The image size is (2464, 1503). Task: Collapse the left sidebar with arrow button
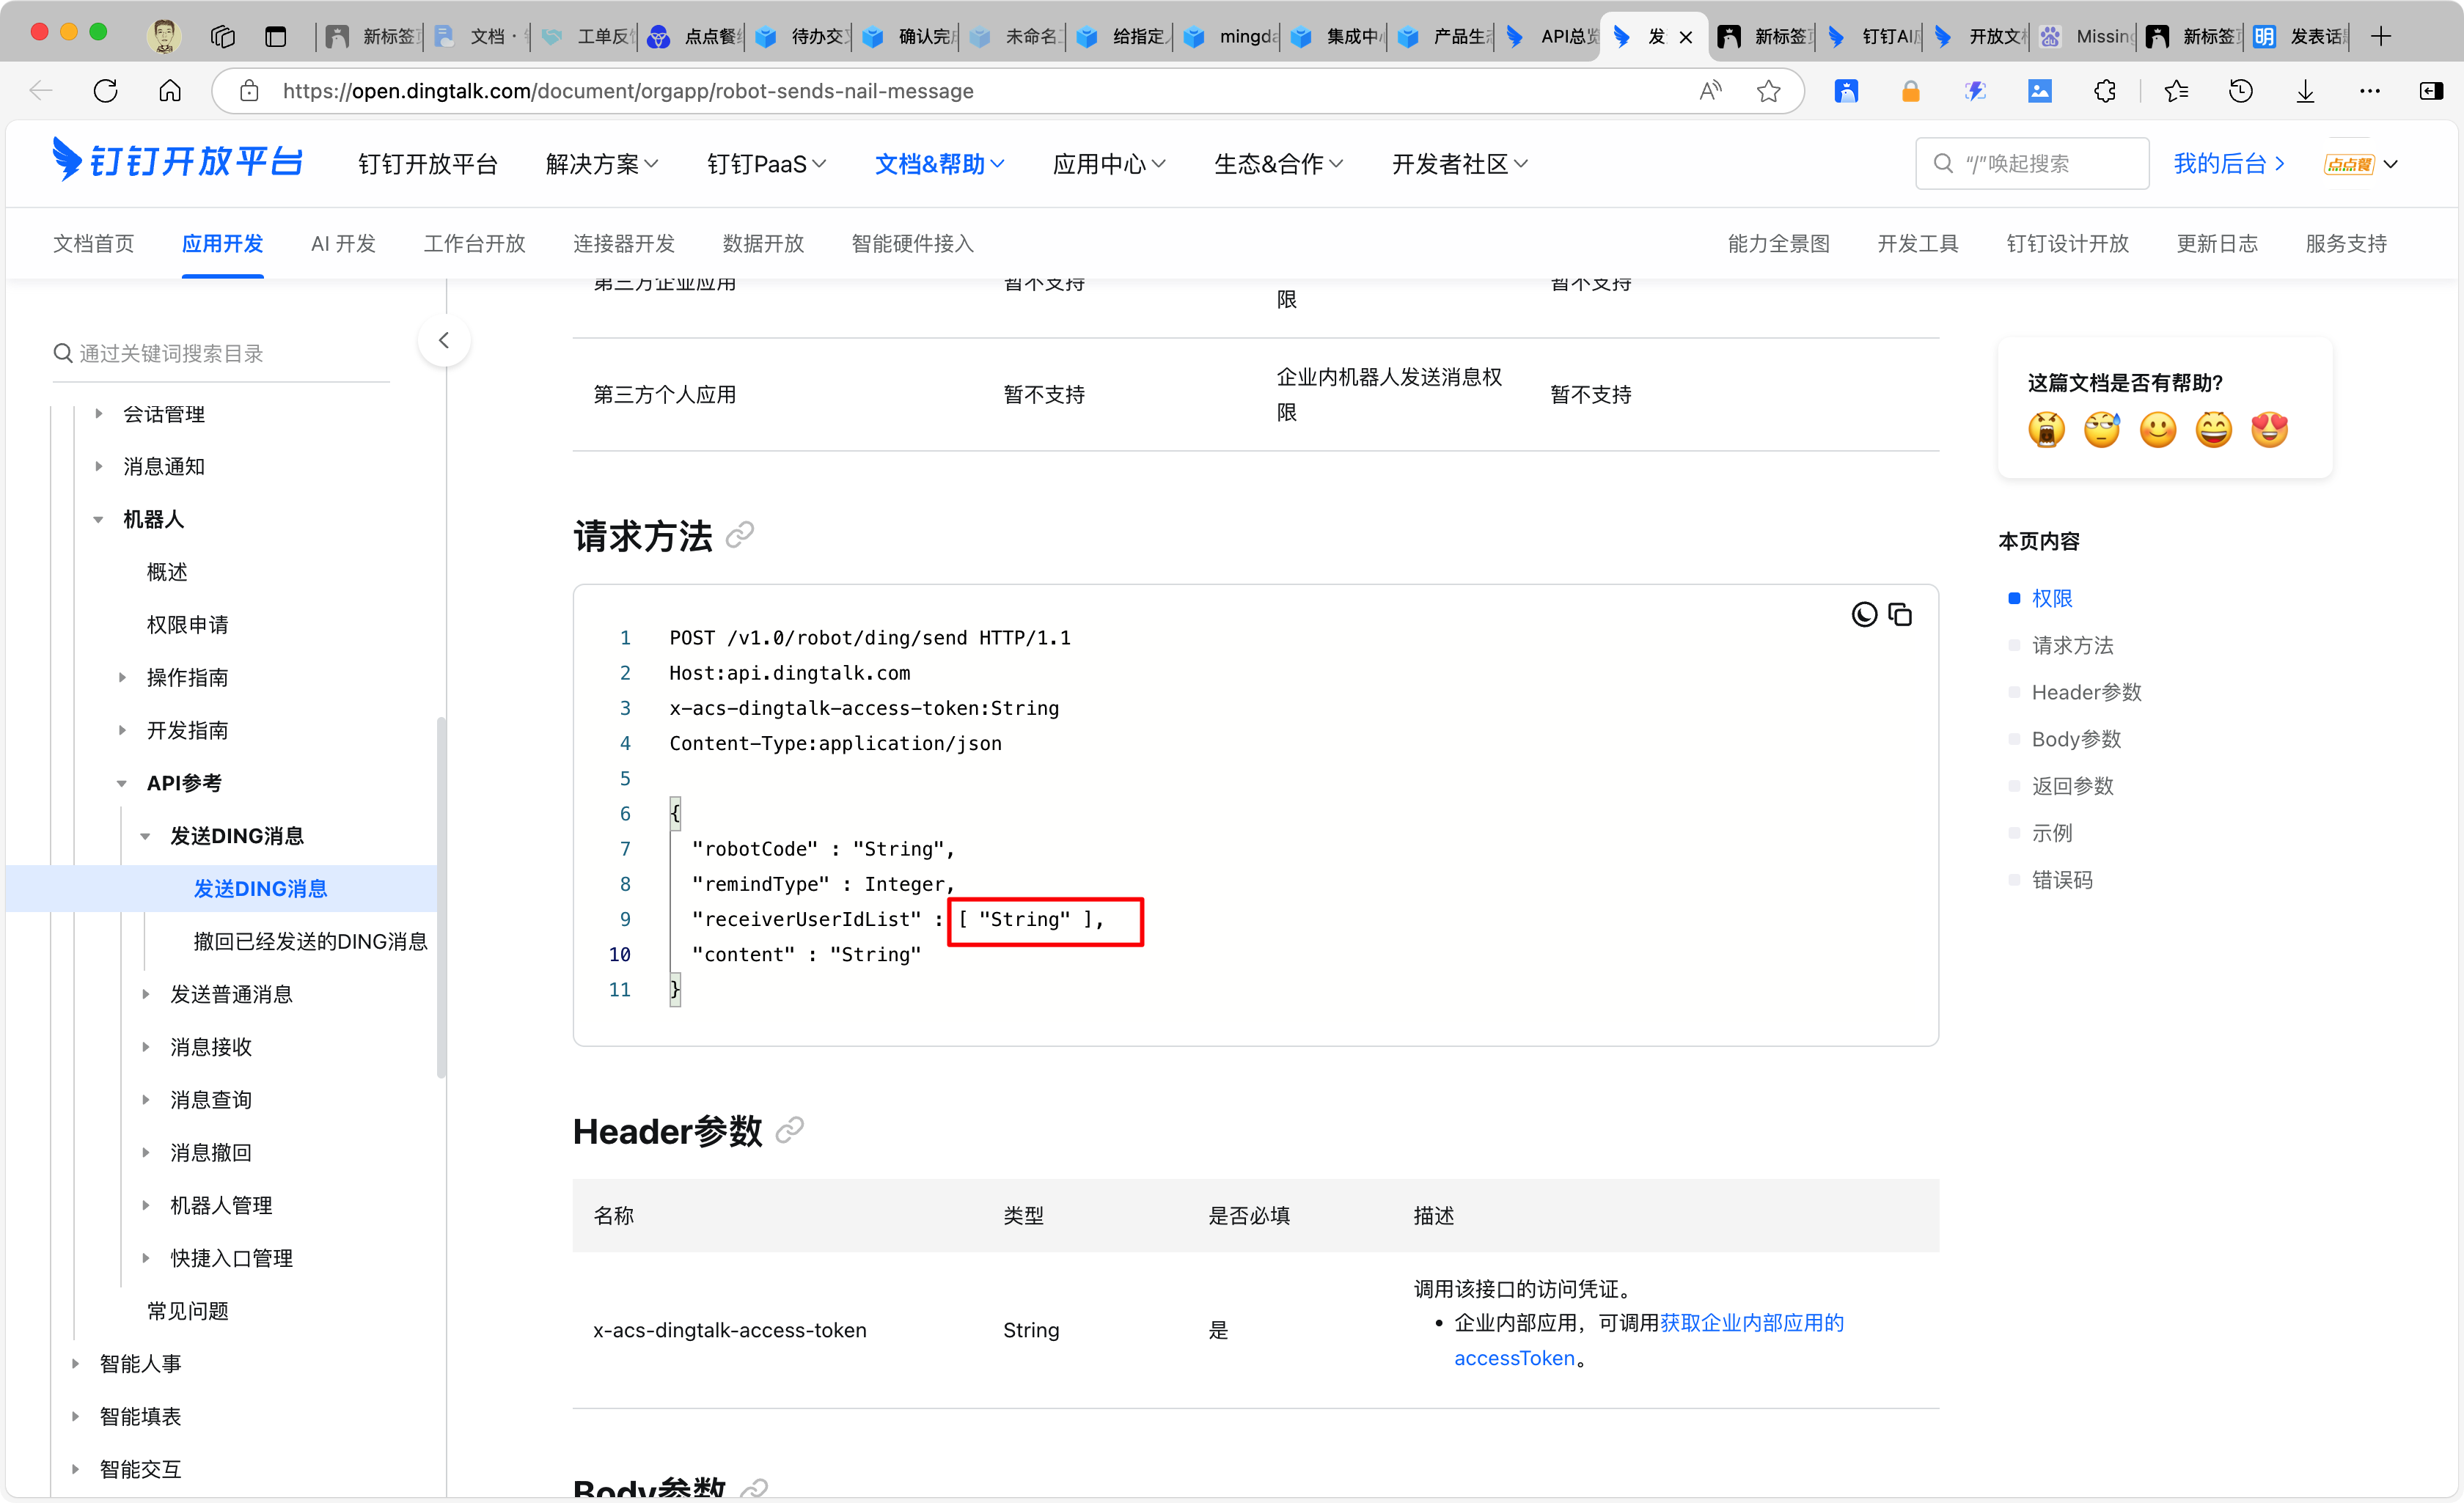pos(444,340)
